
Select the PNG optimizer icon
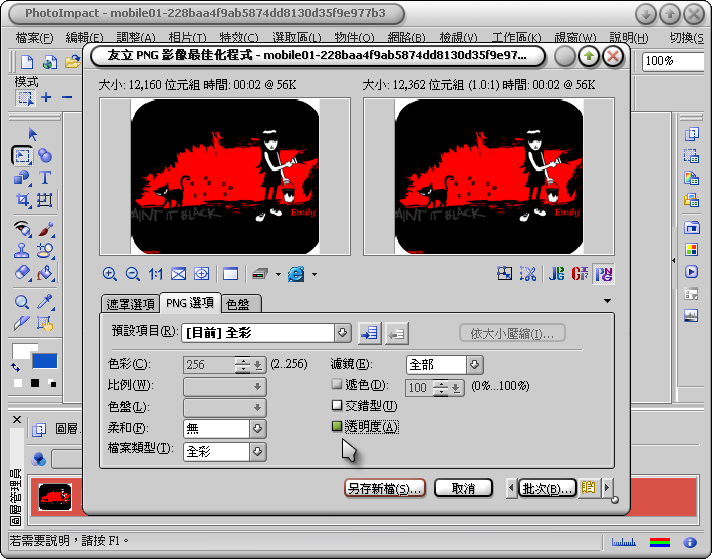(x=604, y=273)
